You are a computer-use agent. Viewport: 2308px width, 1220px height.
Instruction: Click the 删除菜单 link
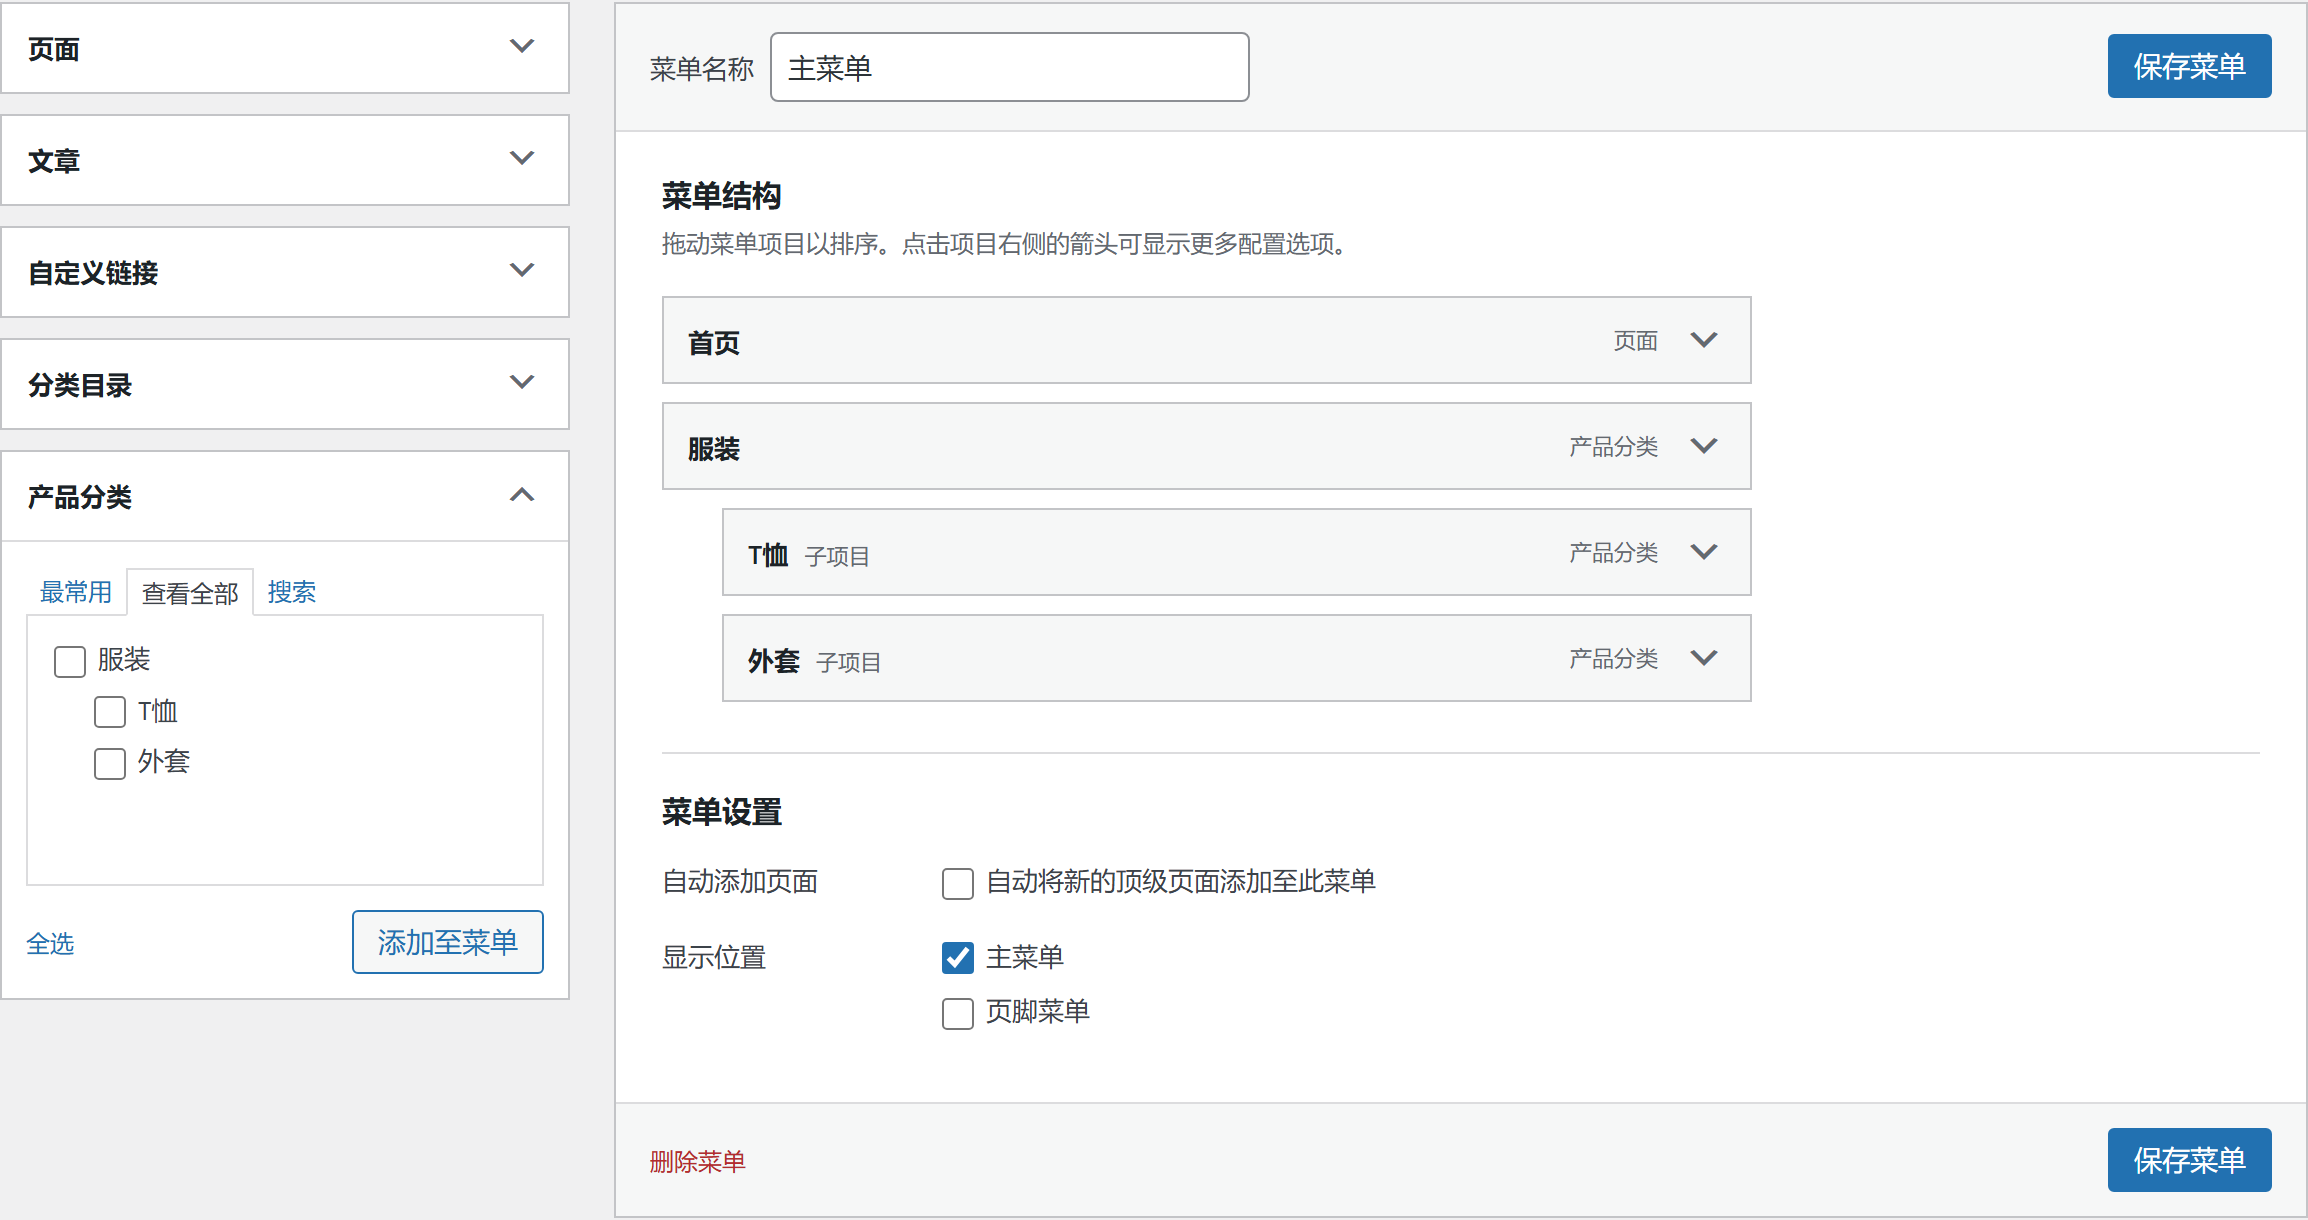pos(698,1162)
